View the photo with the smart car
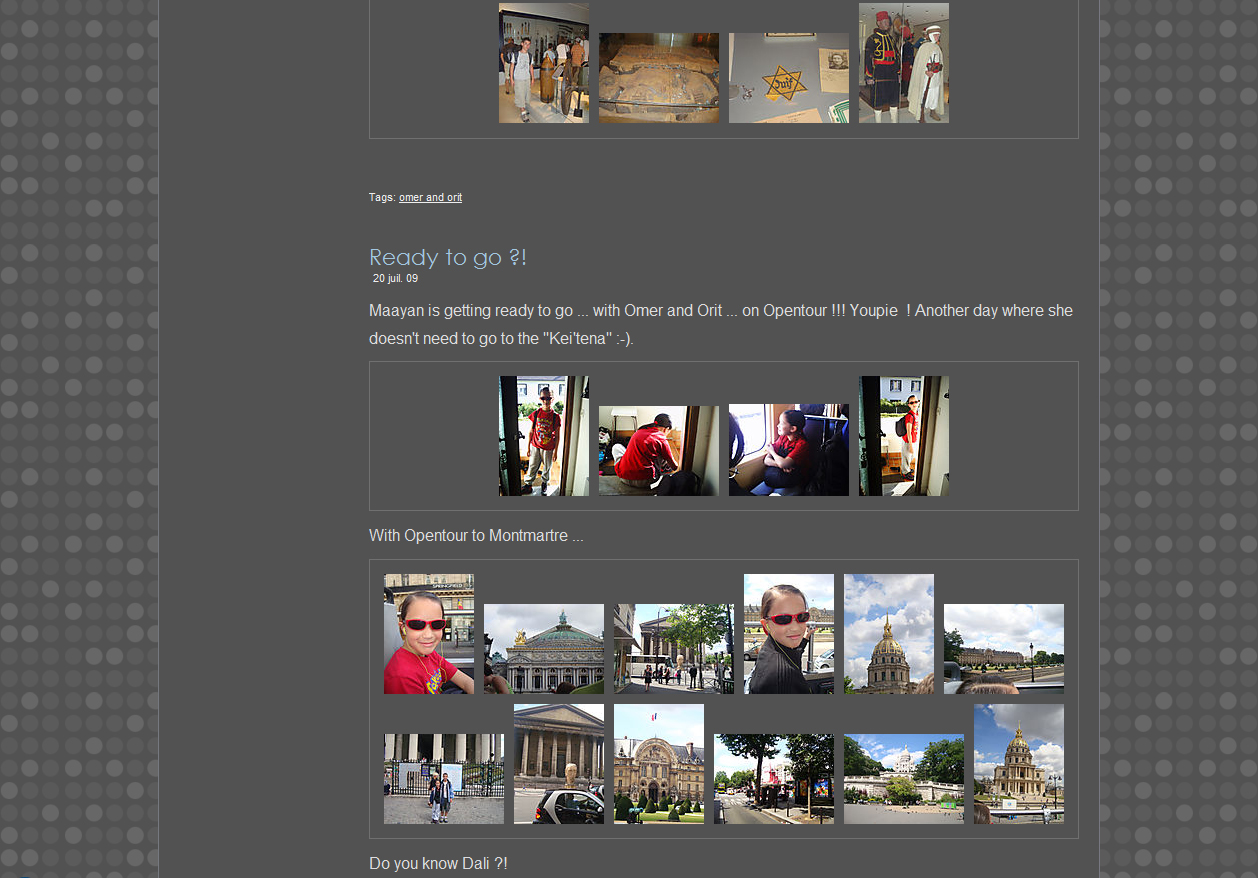 tap(558, 764)
